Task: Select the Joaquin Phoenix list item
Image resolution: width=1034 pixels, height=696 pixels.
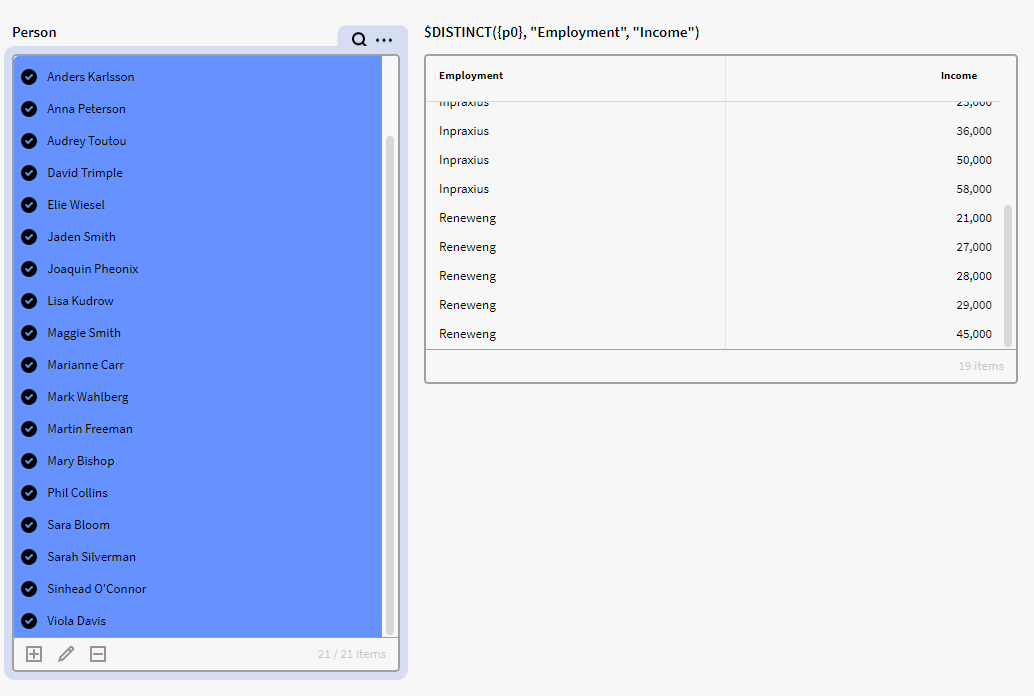Action: 93,269
